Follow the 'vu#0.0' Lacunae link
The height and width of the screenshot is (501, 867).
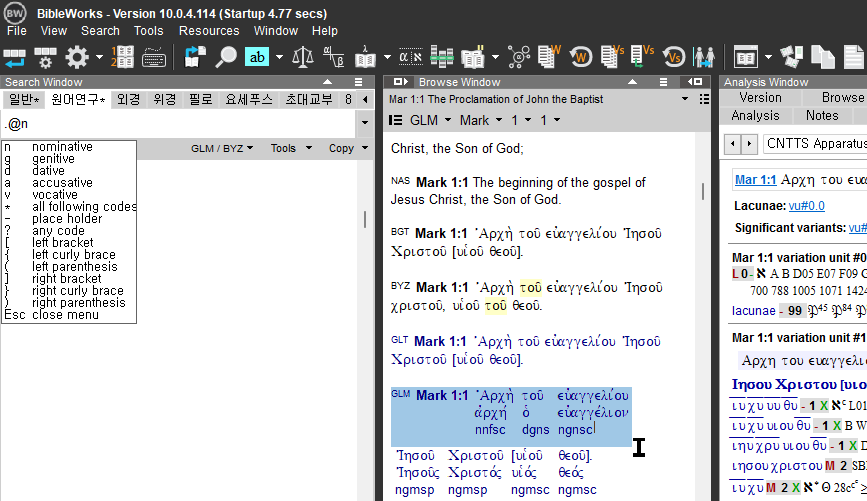pos(806,206)
